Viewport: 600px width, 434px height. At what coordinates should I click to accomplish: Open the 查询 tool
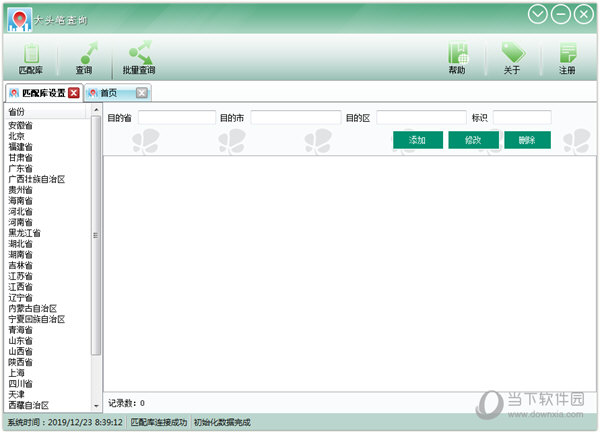(x=84, y=58)
